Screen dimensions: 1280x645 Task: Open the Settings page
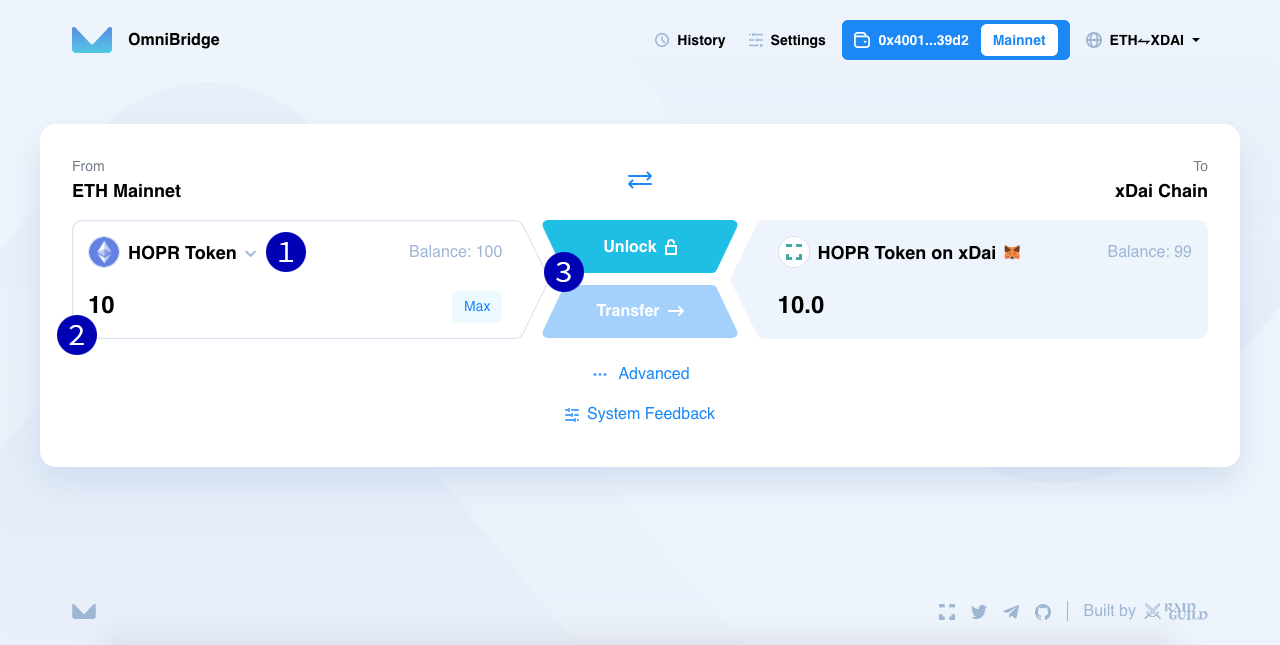click(787, 40)
